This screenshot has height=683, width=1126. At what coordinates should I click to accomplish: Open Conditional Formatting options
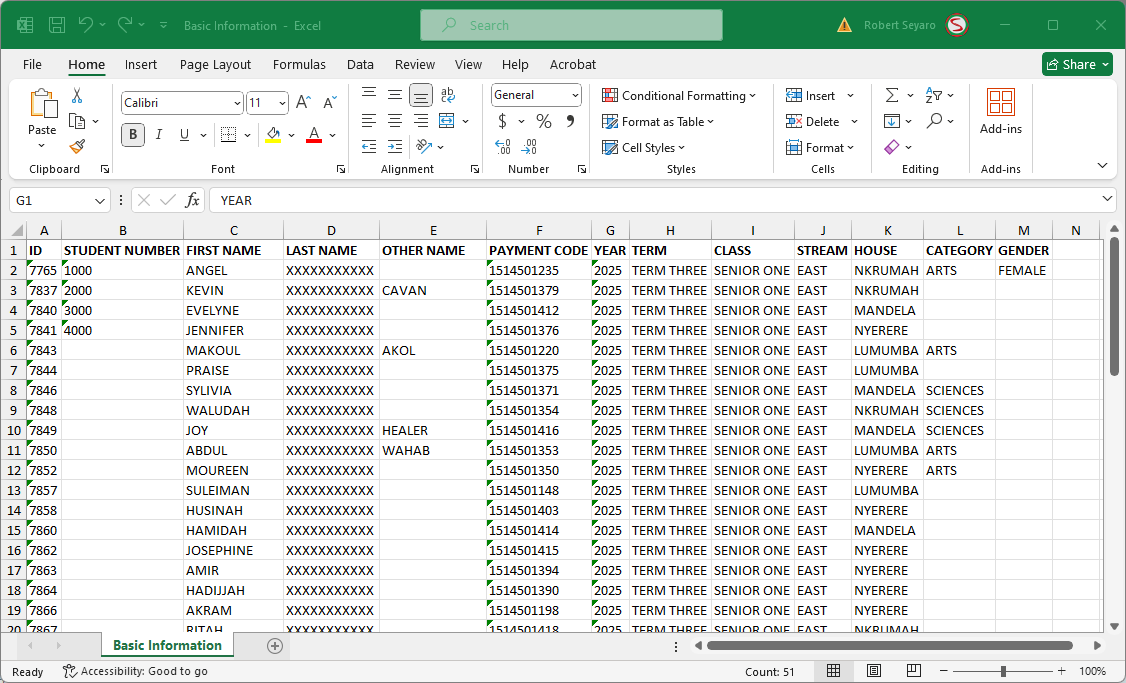pyautogui.click(x=680, y=95)
